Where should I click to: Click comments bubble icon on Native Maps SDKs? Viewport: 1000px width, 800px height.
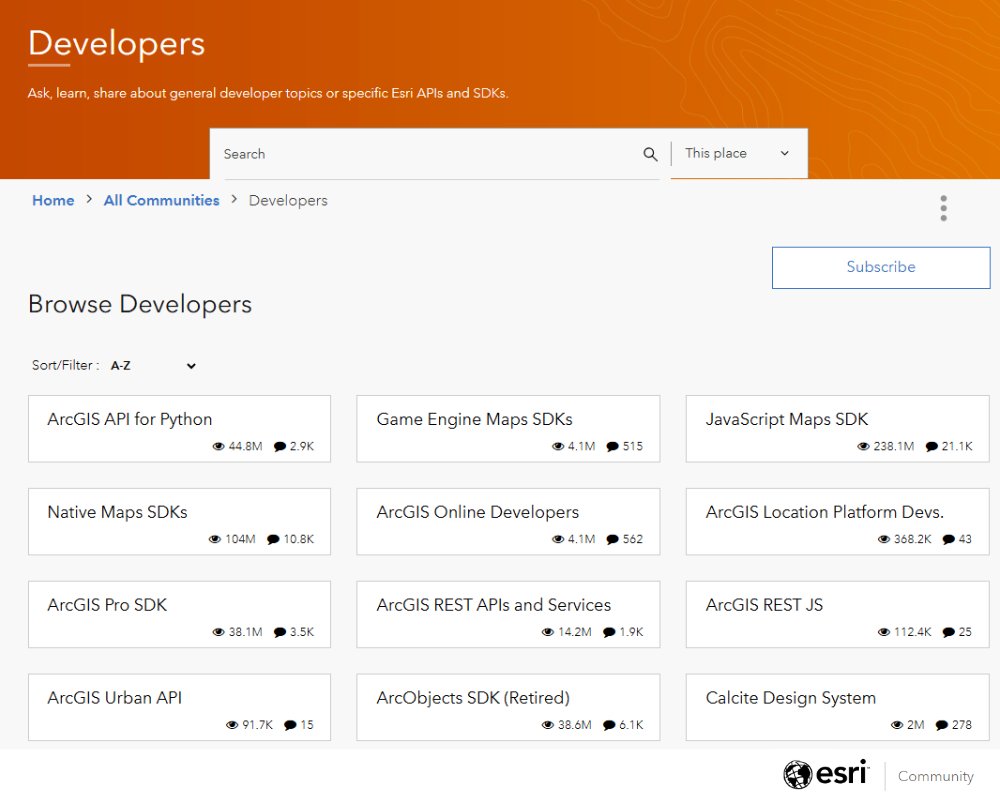(273, 539)
